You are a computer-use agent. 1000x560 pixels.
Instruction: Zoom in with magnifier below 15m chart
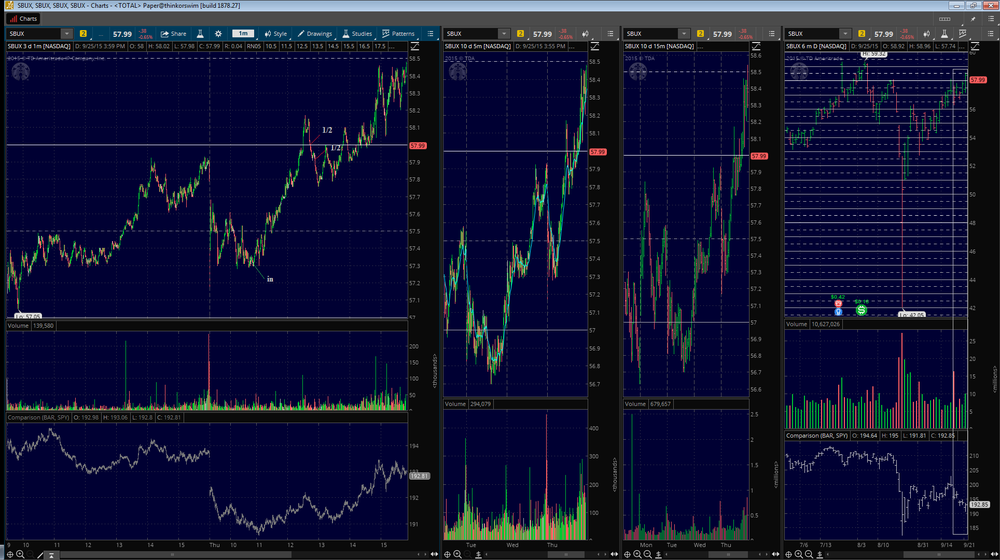coord(638,555)
